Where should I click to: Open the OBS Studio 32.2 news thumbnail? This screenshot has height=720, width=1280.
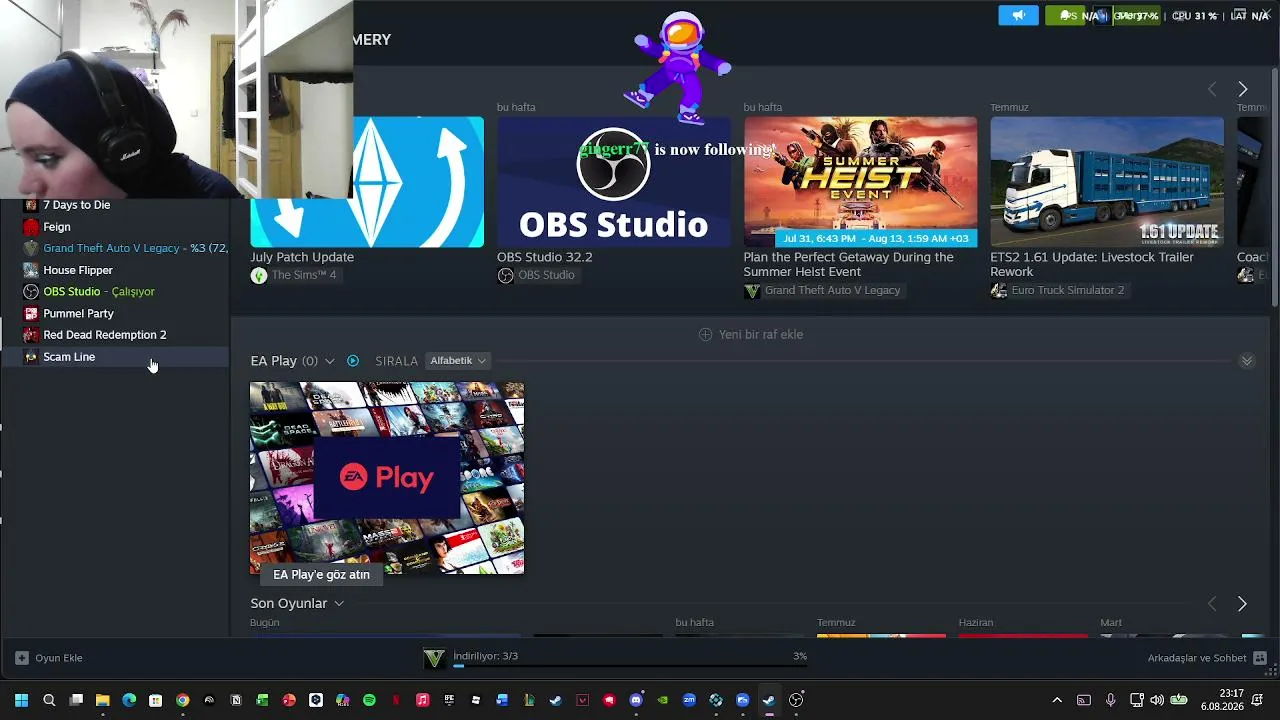(614, 182)
